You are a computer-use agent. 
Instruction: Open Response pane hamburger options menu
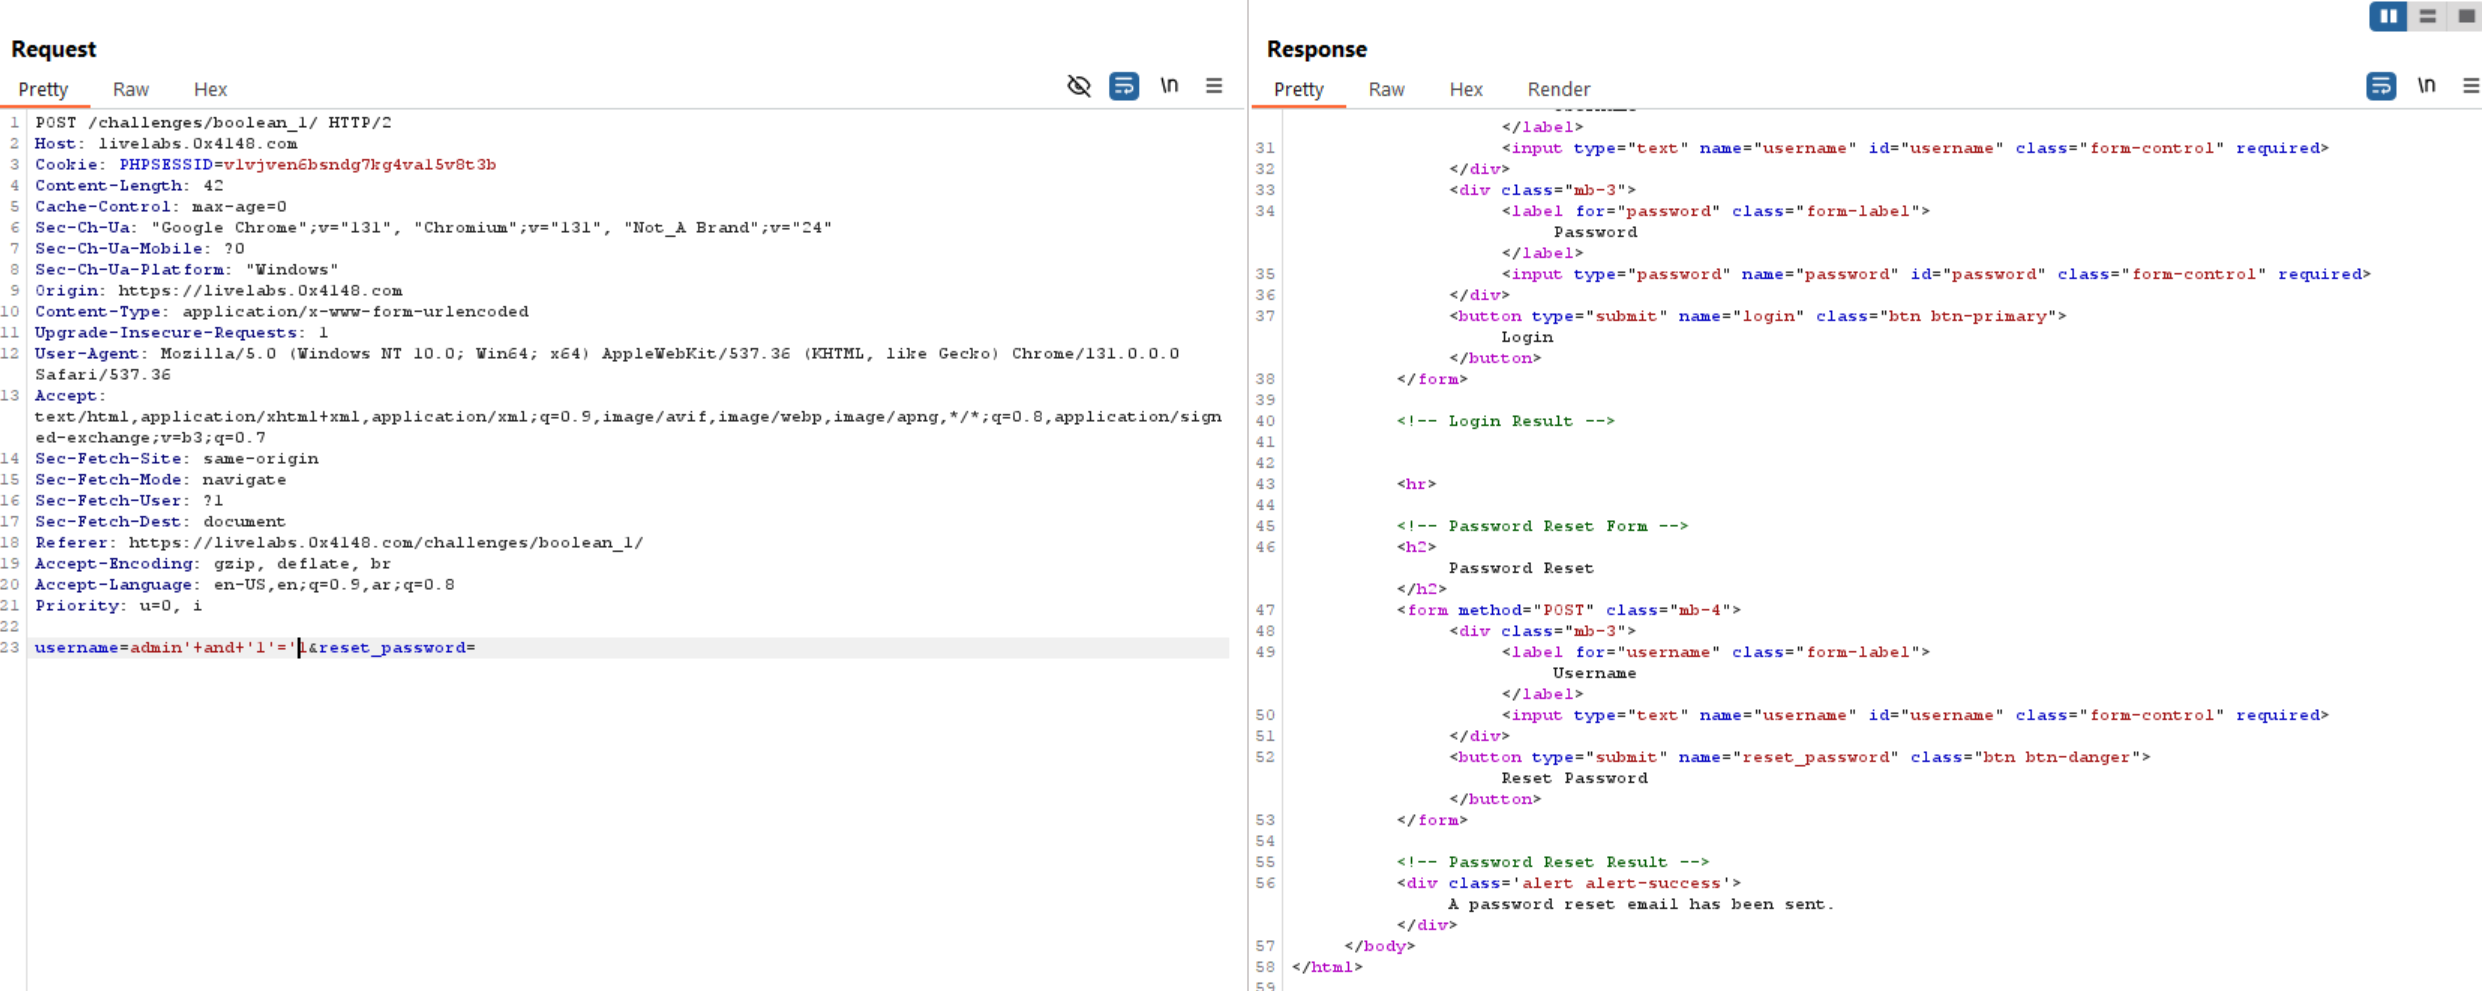(2470, 86)
